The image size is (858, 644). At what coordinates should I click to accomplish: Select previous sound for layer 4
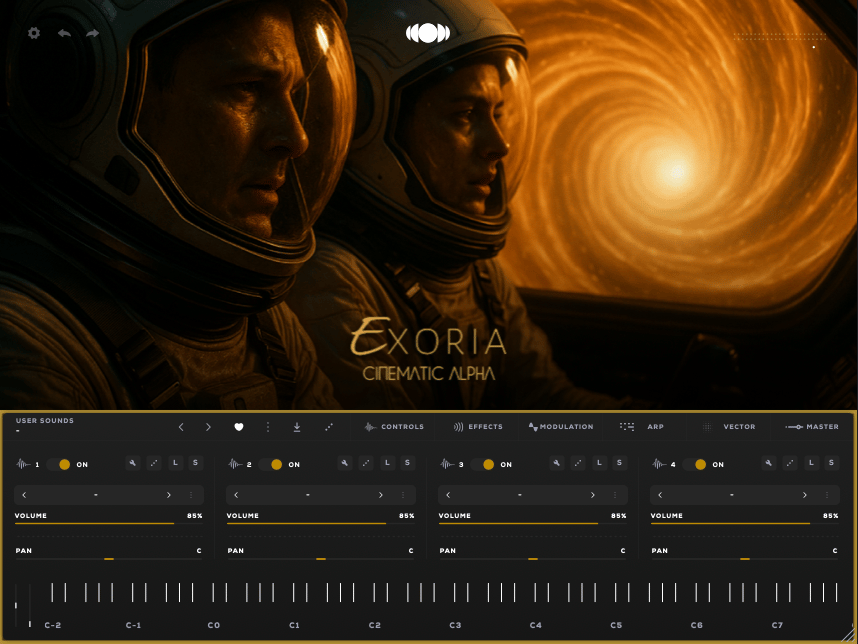point(660,495)
